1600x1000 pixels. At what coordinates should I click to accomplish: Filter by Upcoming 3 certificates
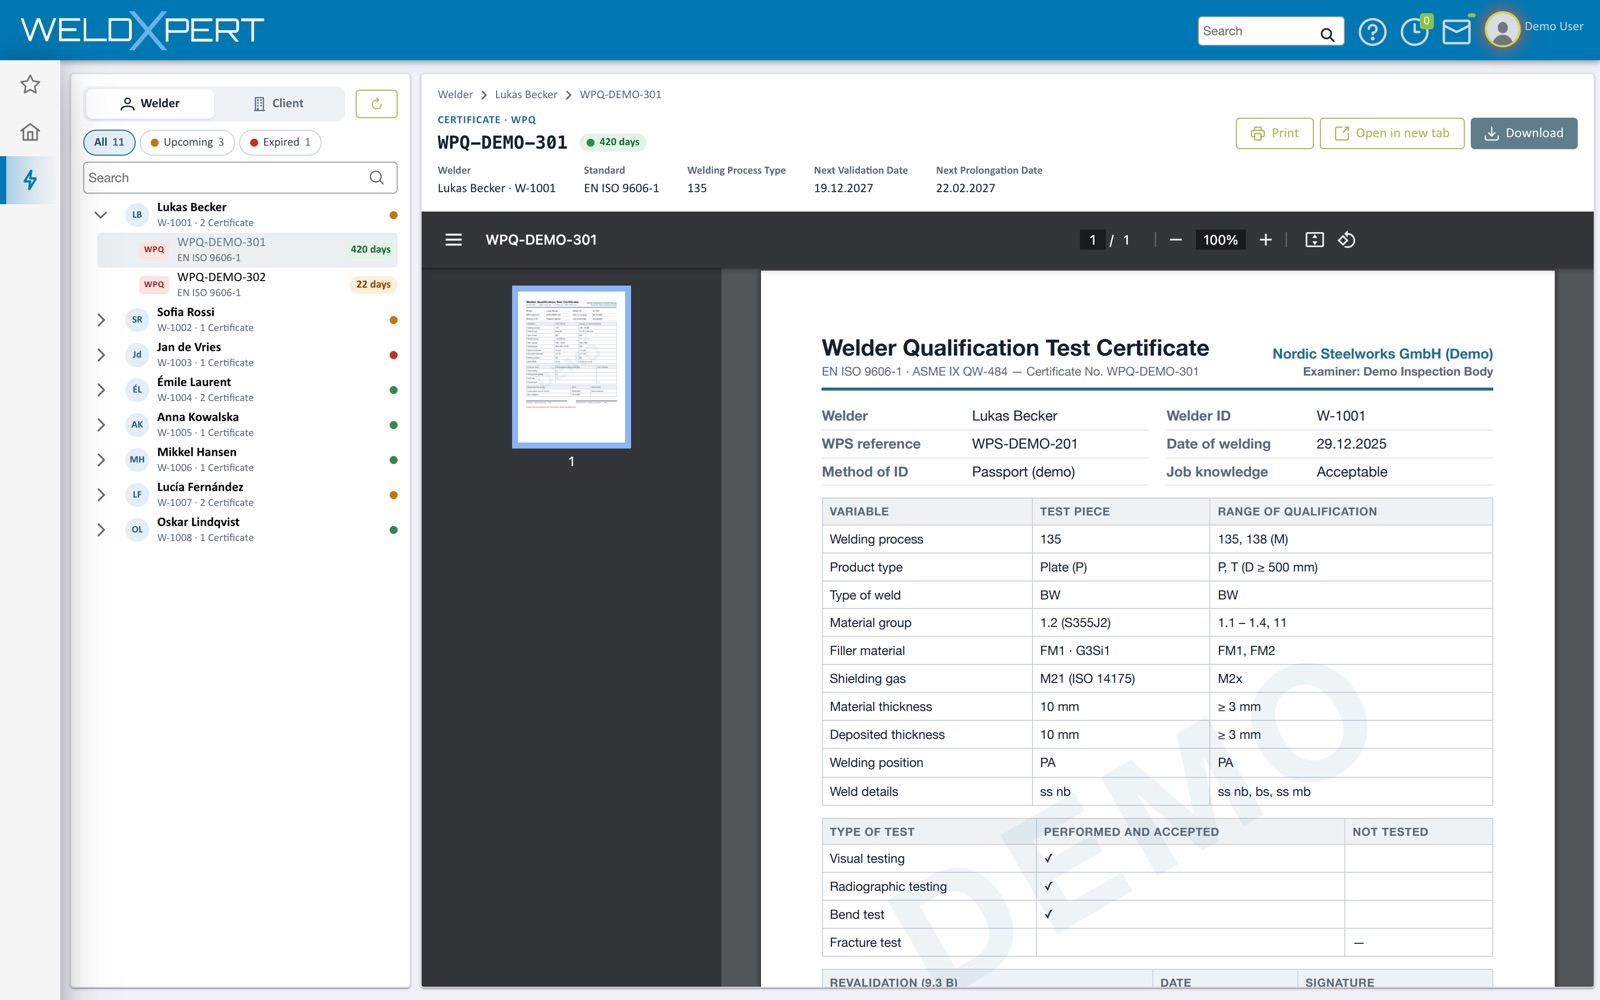187,142
